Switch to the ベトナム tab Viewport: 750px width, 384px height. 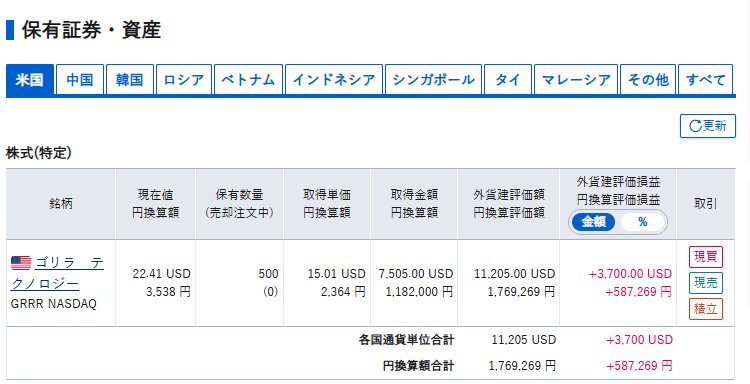[x=248, y=80]
